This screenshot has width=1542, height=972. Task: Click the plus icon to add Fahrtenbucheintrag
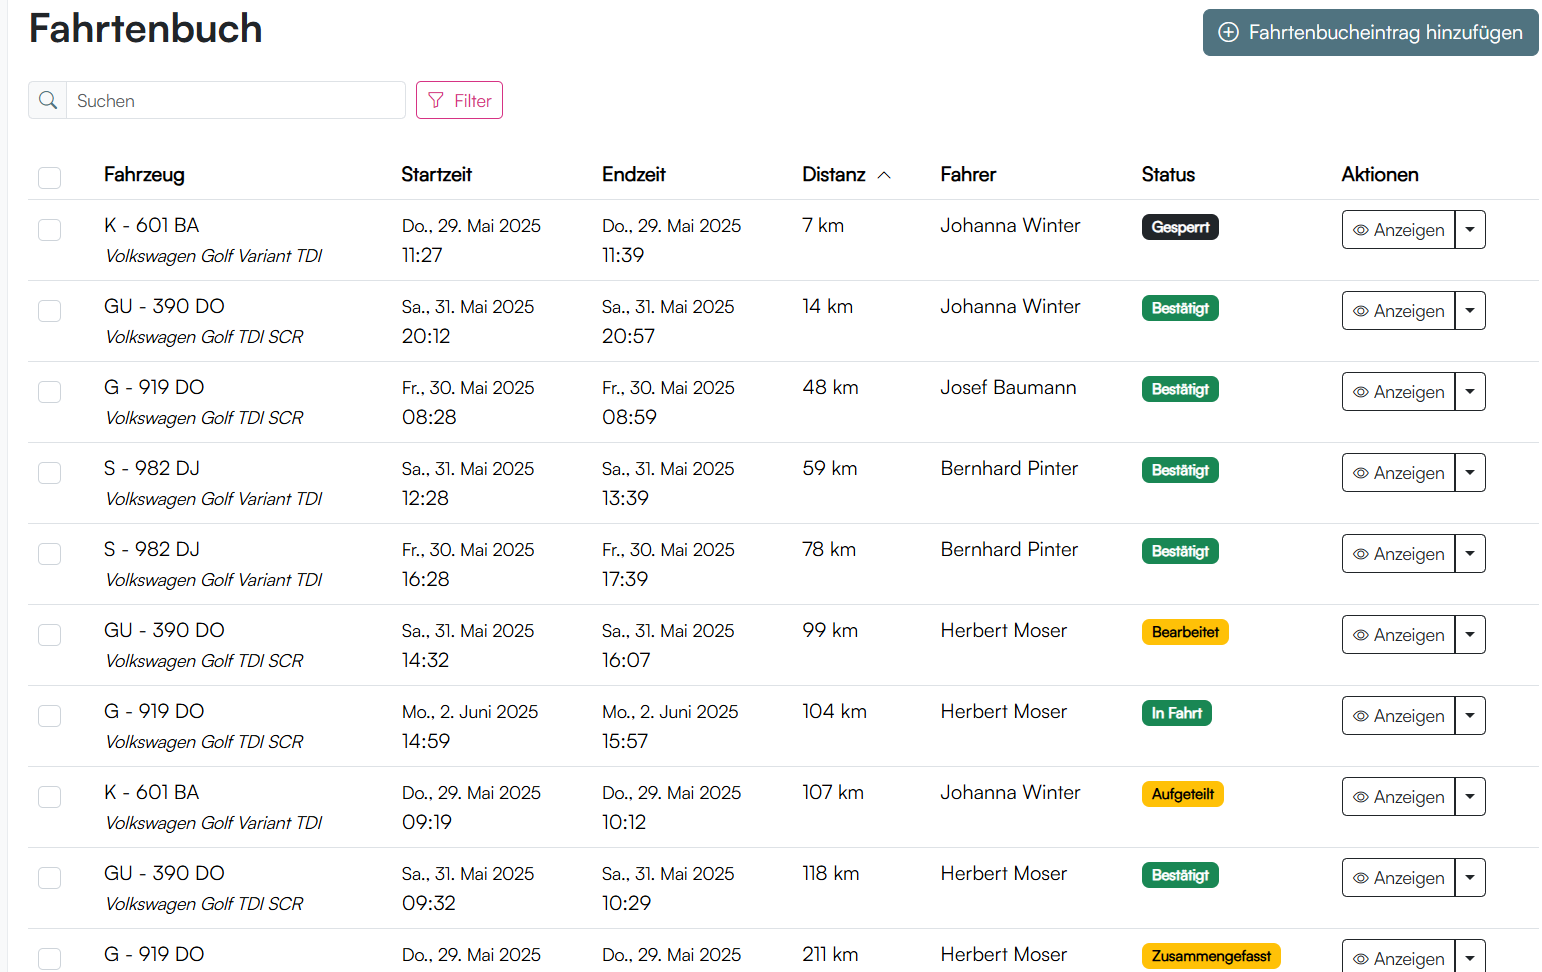pyautogui.click(x=1228, y=32)
